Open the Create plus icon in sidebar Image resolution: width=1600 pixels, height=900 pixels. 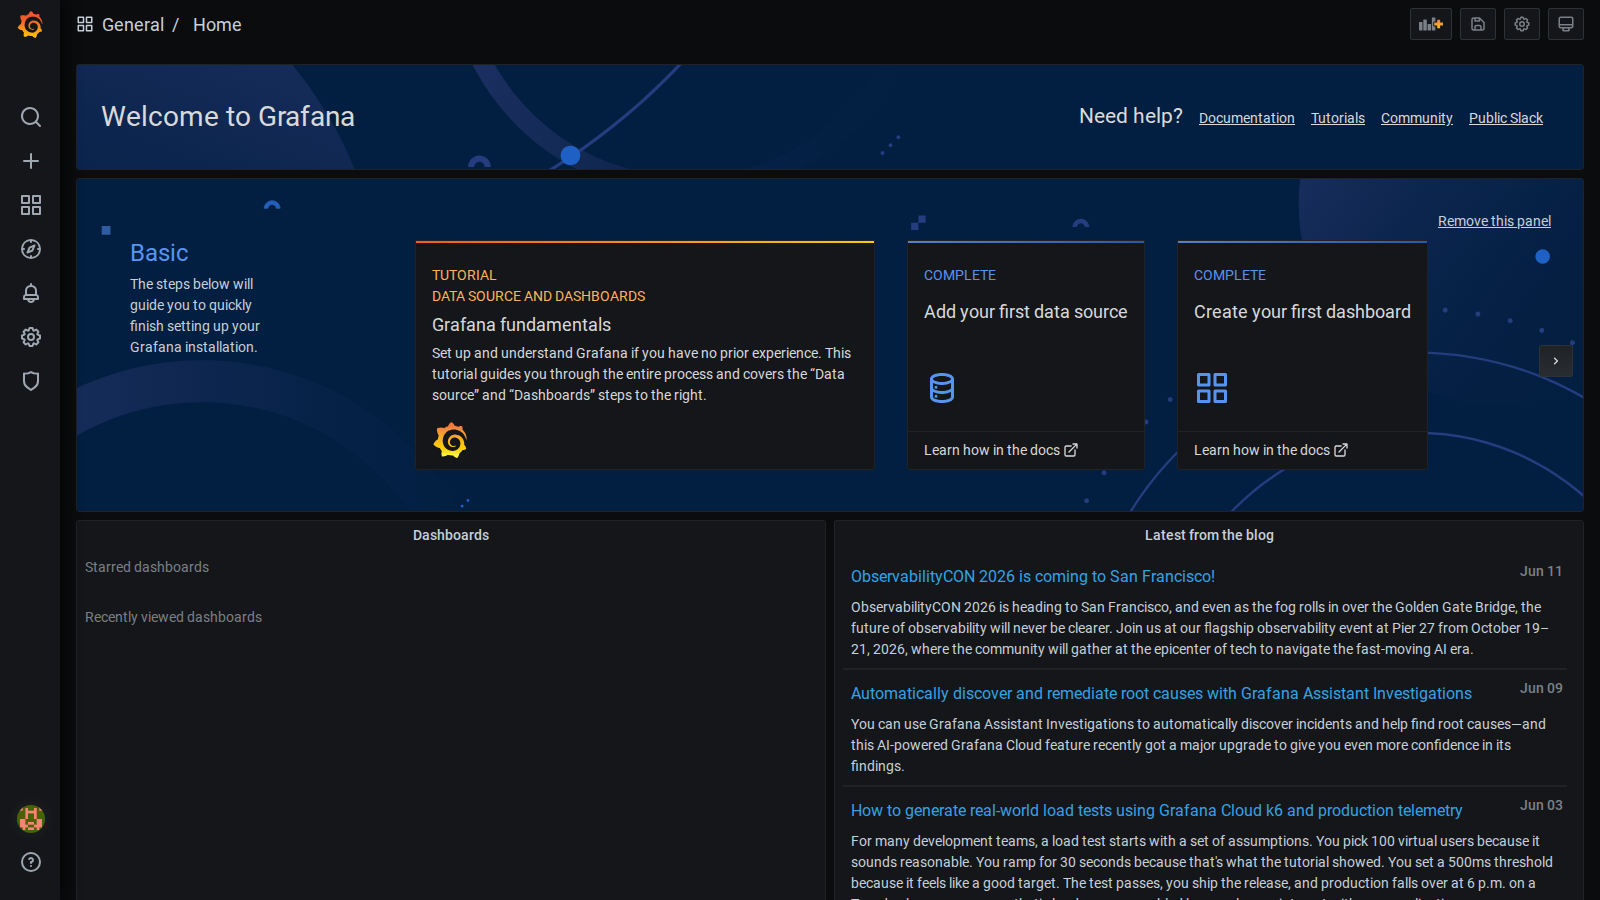[x=31, y=161]
